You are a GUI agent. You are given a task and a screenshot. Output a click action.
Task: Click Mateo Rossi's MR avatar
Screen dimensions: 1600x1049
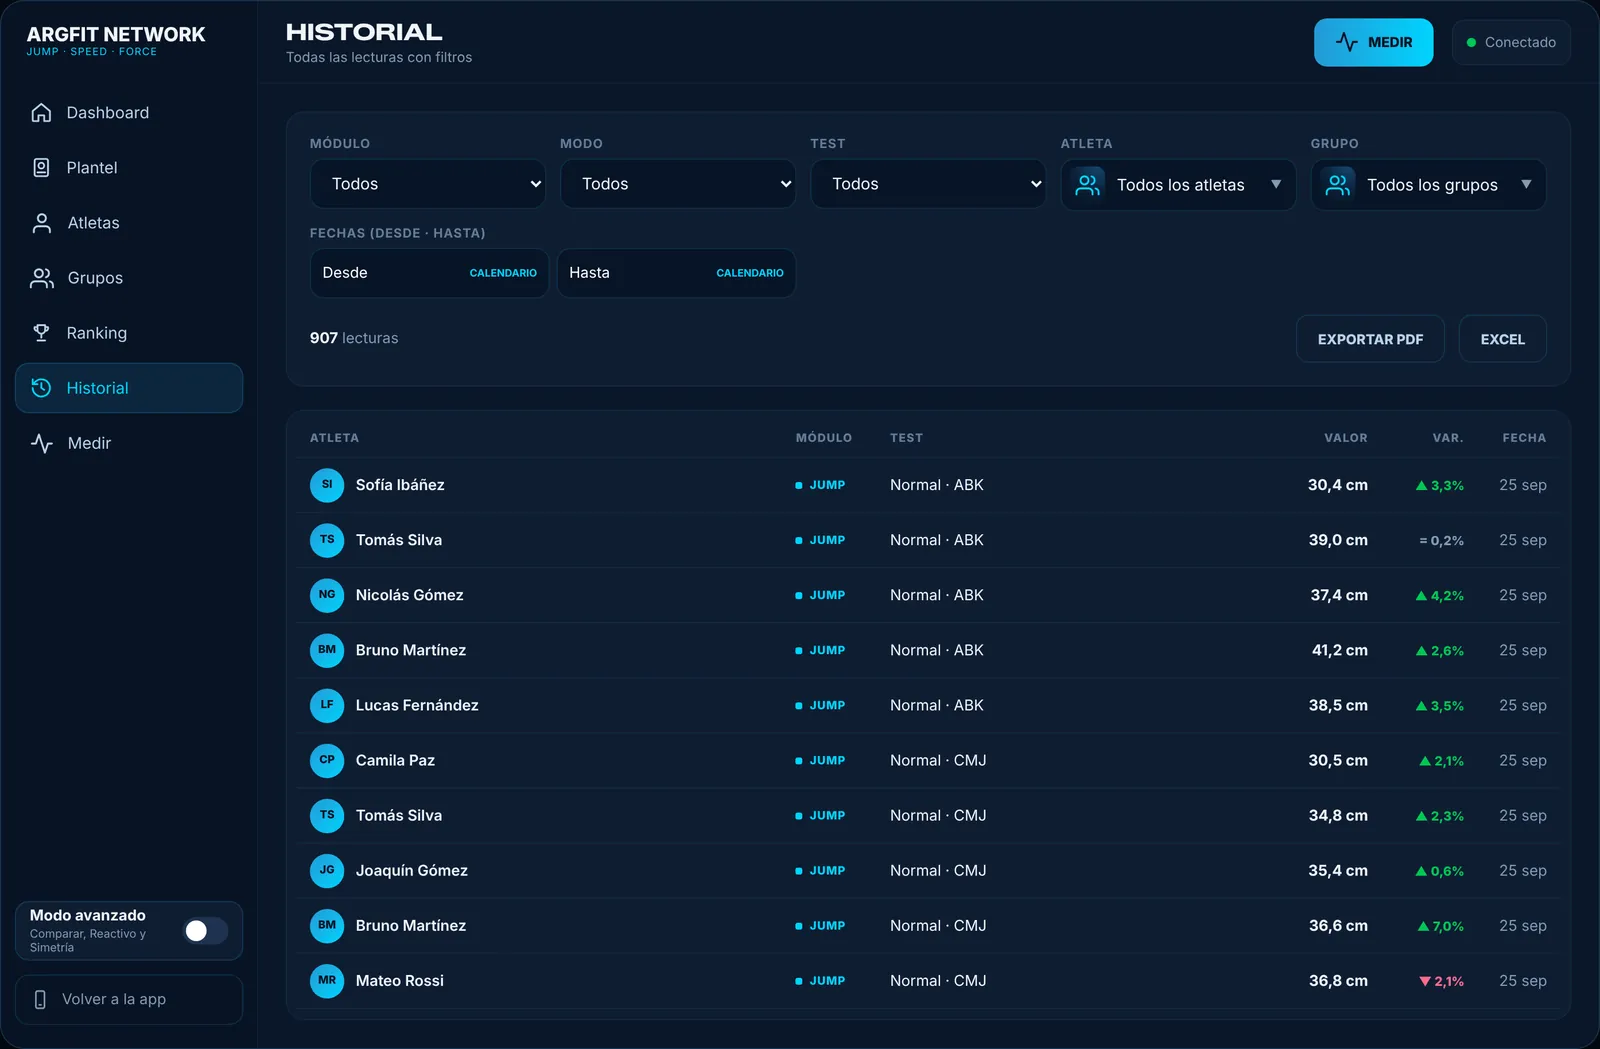click(x=327, y=981)
